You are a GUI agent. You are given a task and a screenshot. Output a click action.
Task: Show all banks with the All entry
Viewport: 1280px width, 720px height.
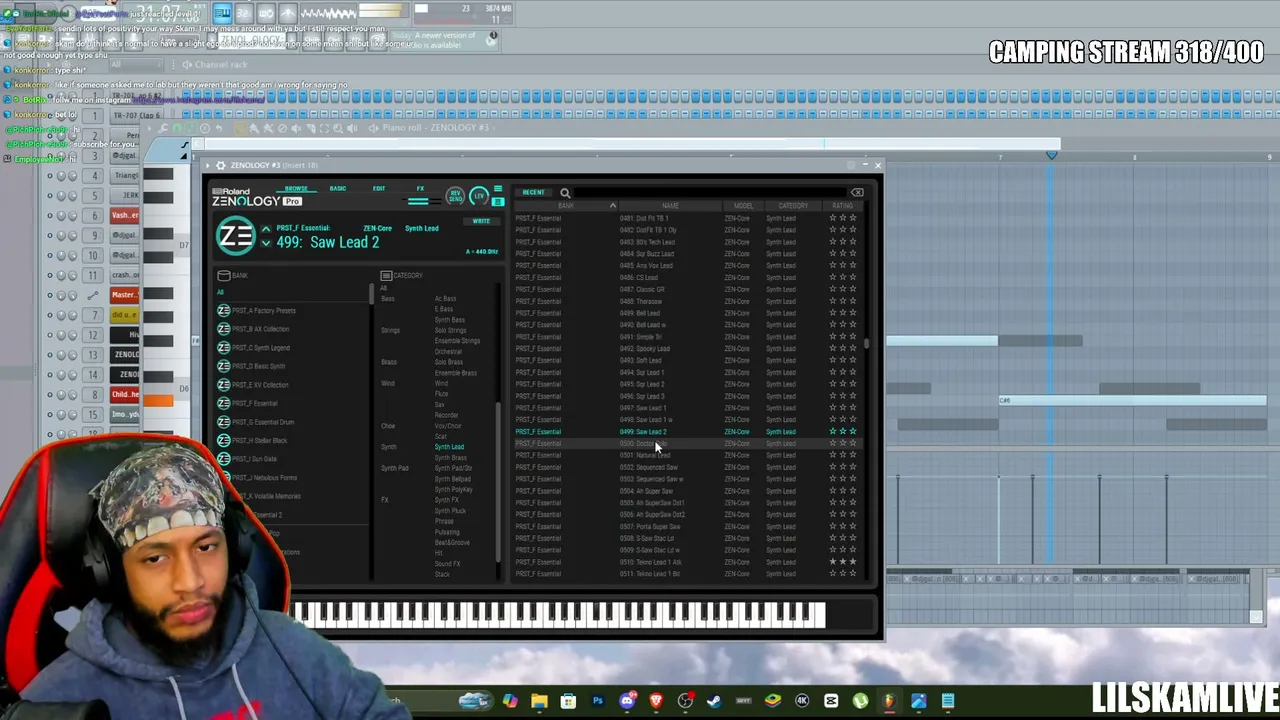coord(221,292)
